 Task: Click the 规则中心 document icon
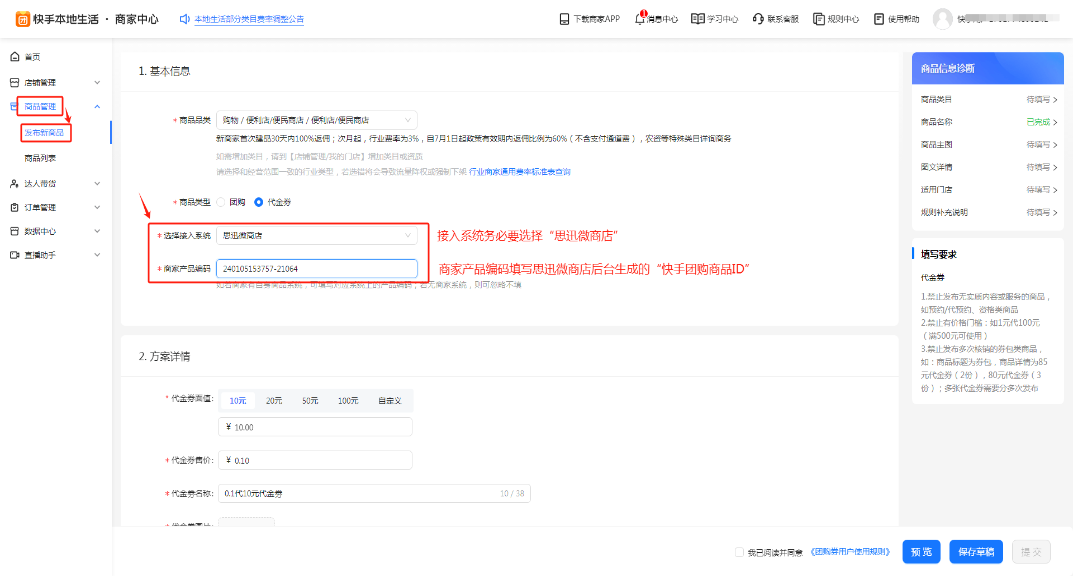(818, 18)
